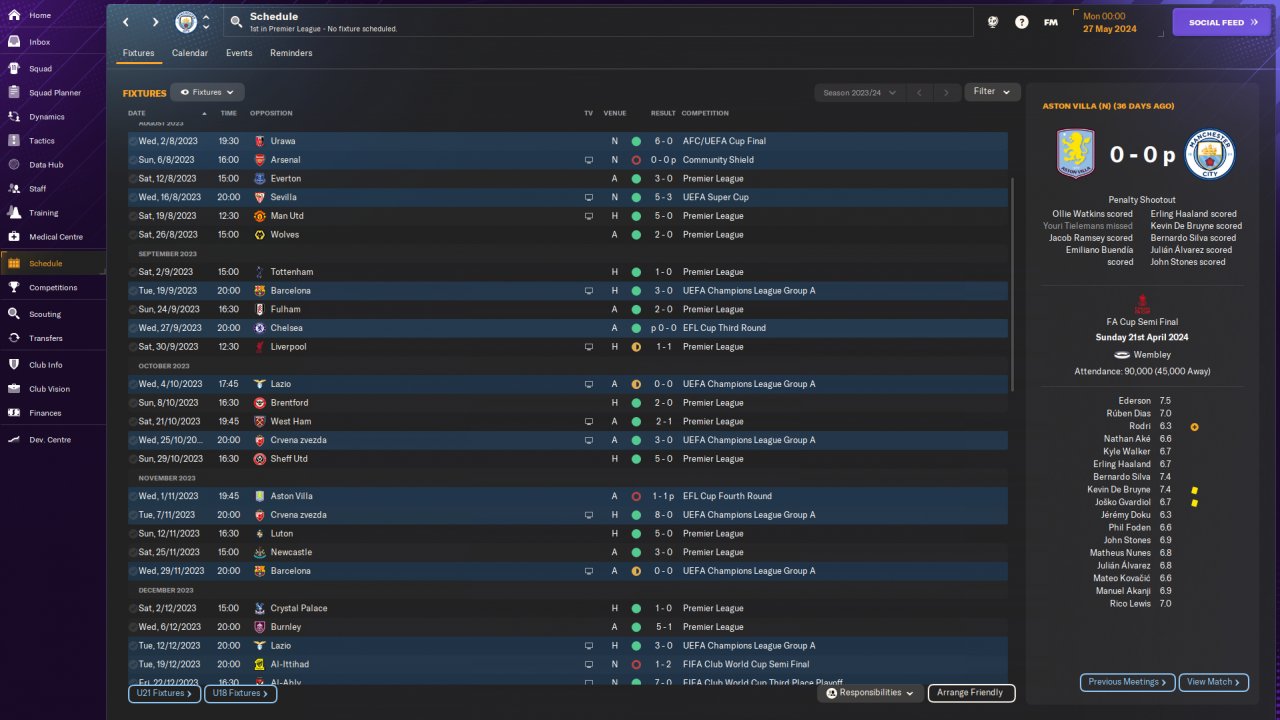Image resolution: width=1280 pixels, height=720 pixels.
Task: Open the Scouting sidebar icon
Action: [x=14, y=314]
